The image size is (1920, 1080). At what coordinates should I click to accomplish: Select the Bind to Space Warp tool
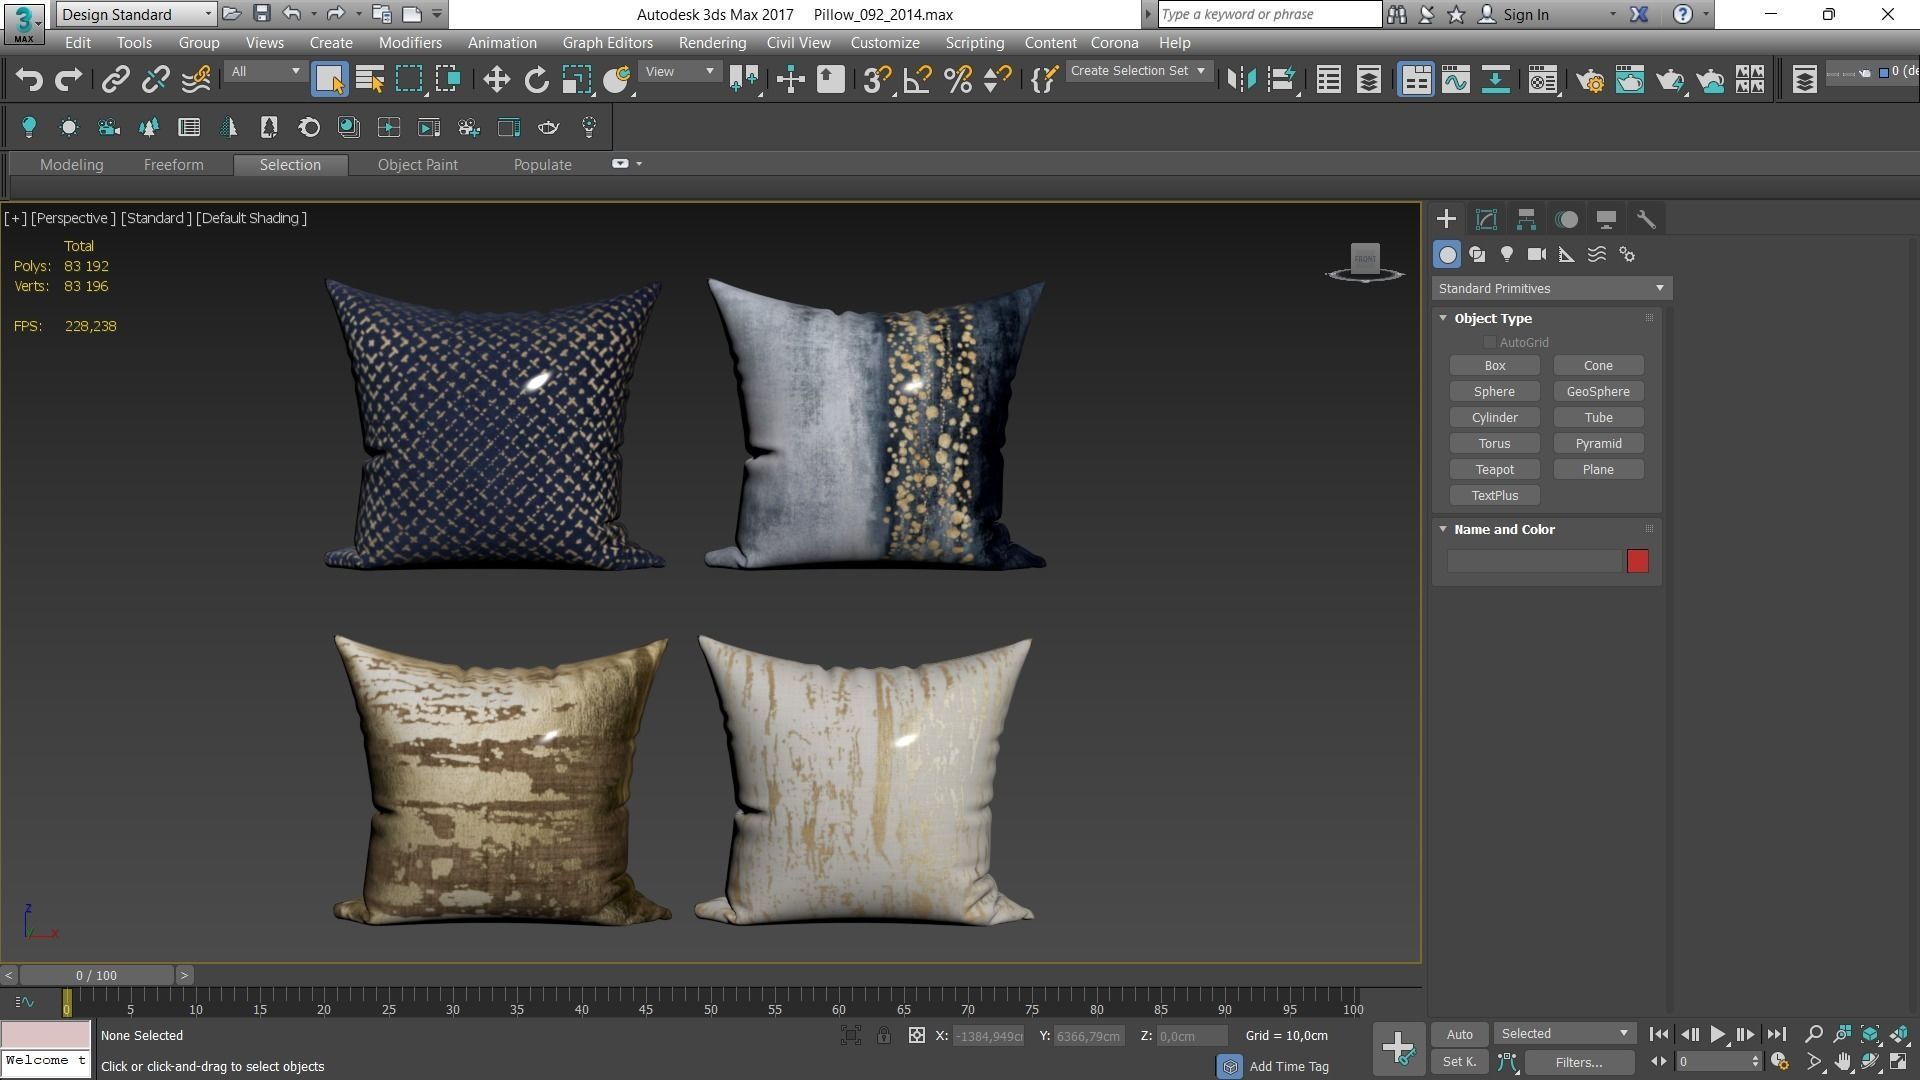pyautogui.click(x=196, y=80)
